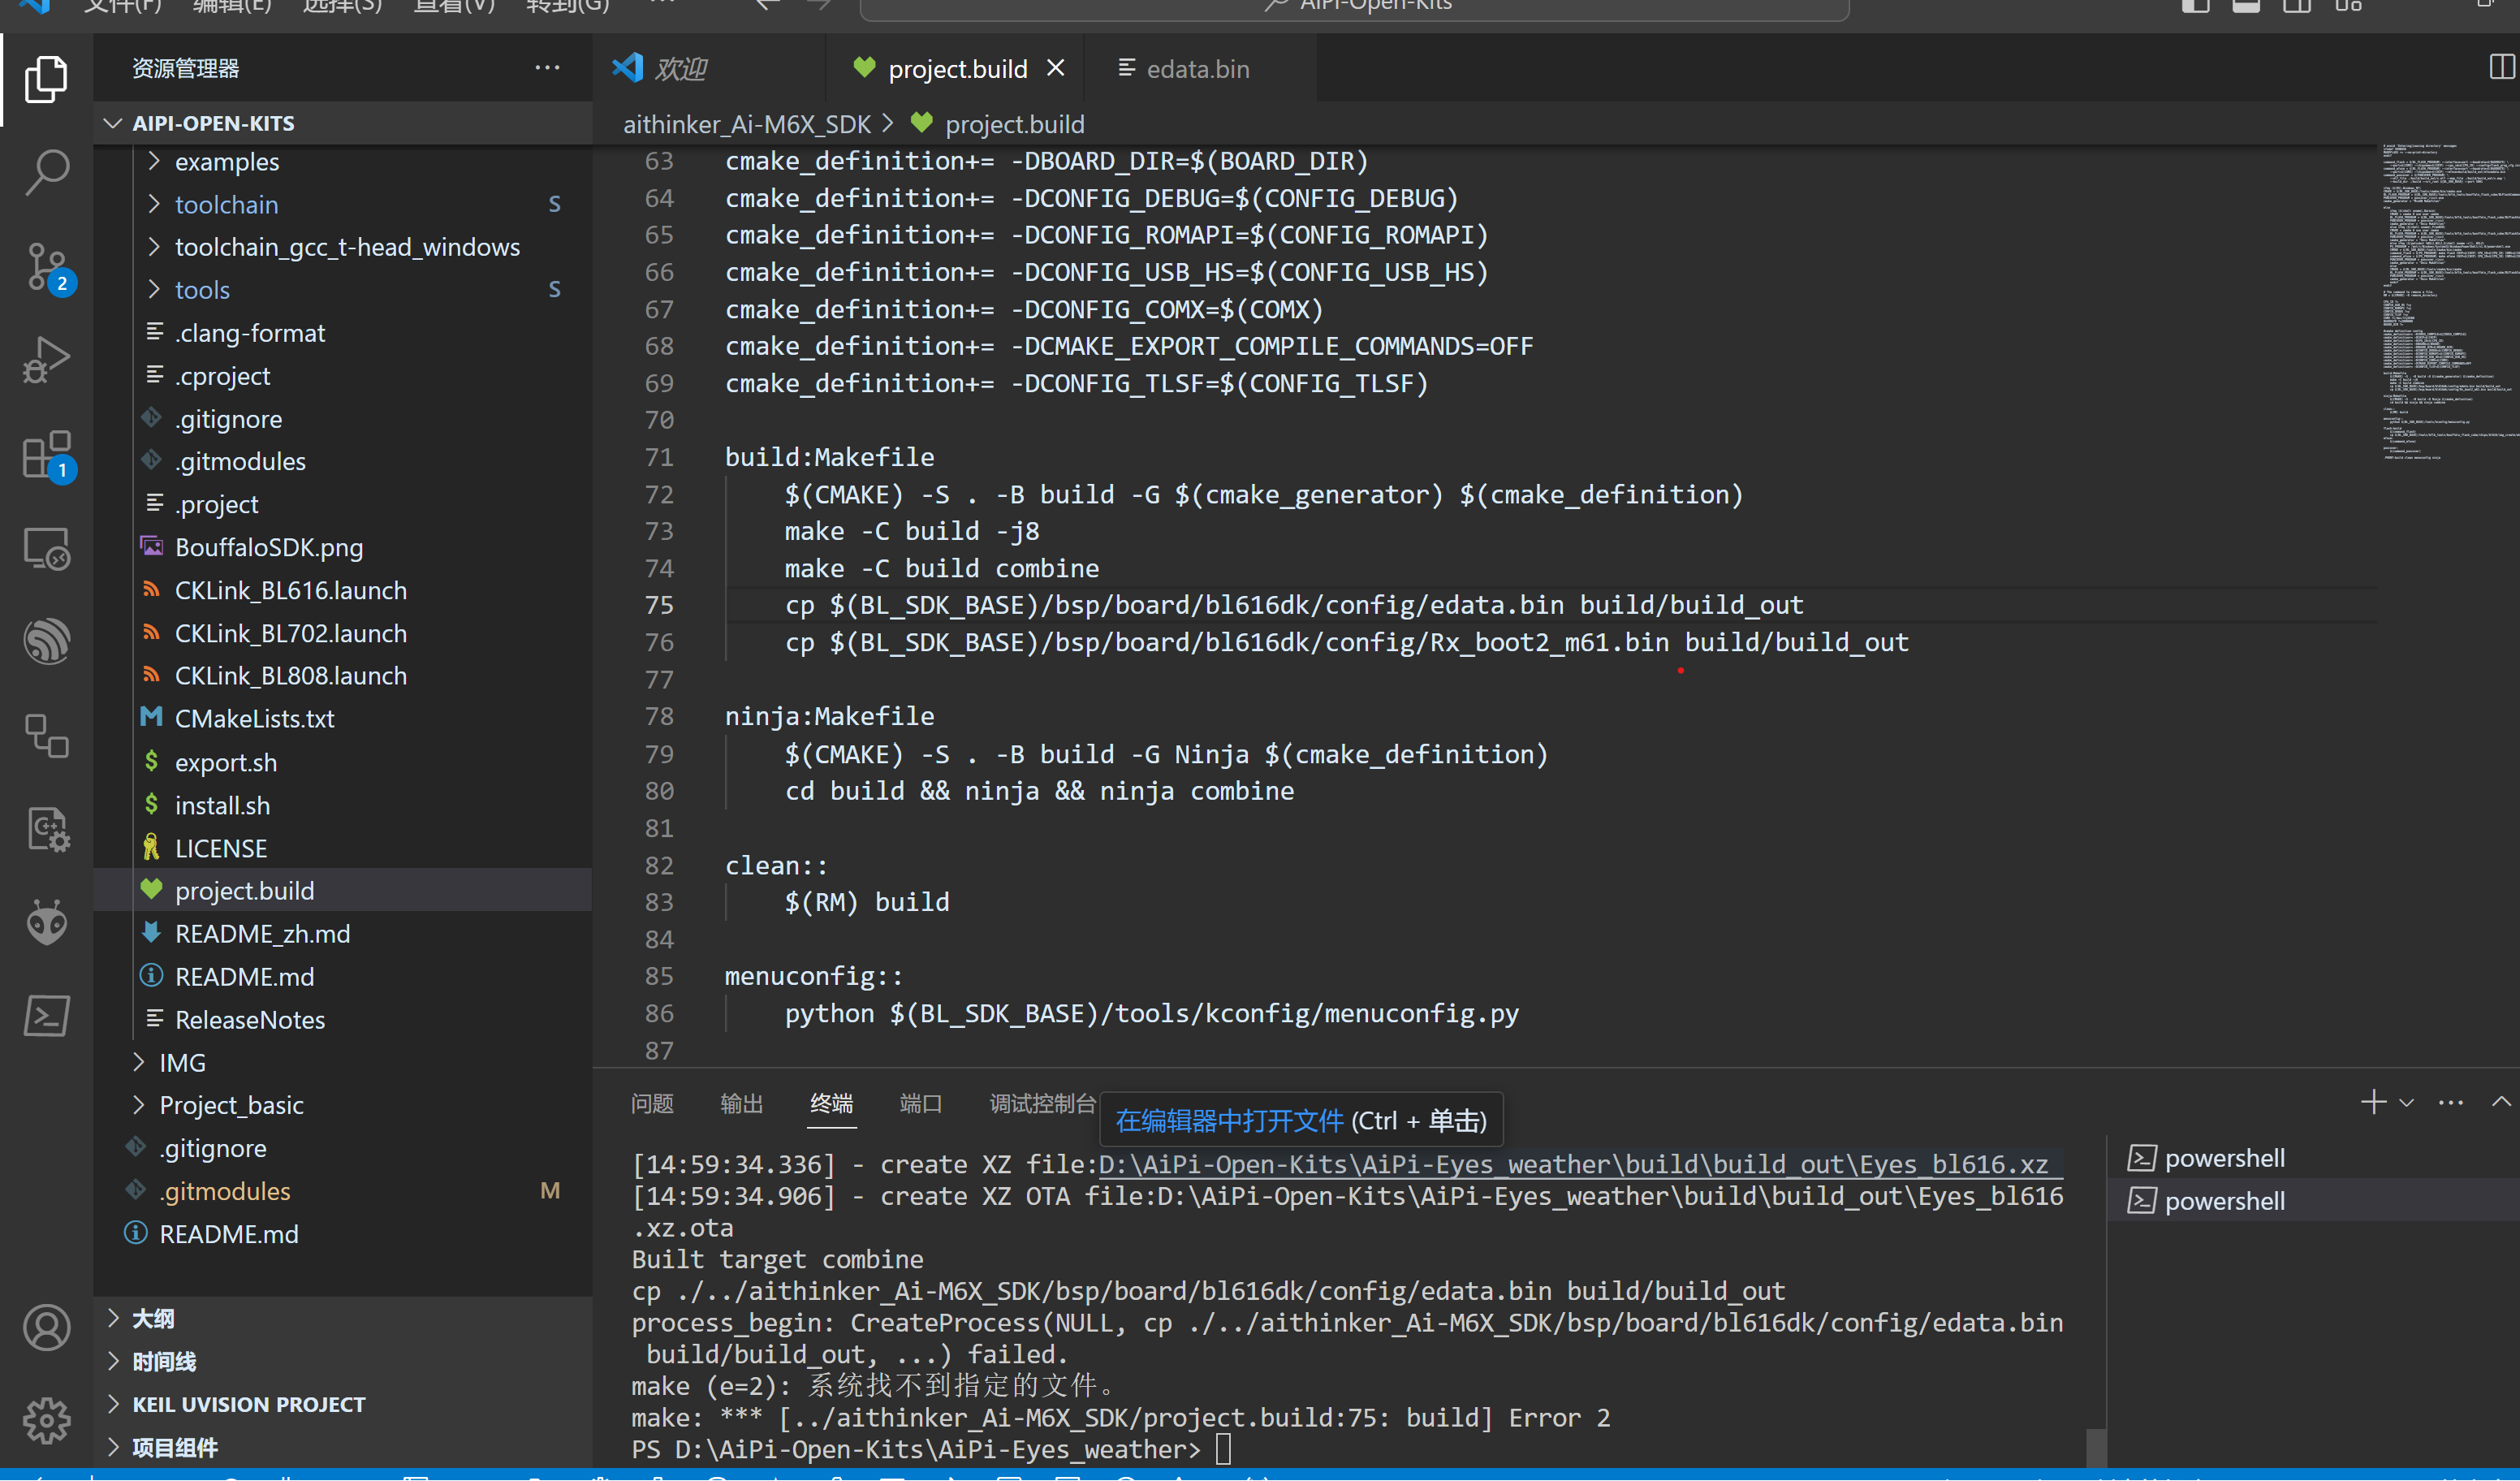Expand the 项目组件 section

(x=343, y=1447)
